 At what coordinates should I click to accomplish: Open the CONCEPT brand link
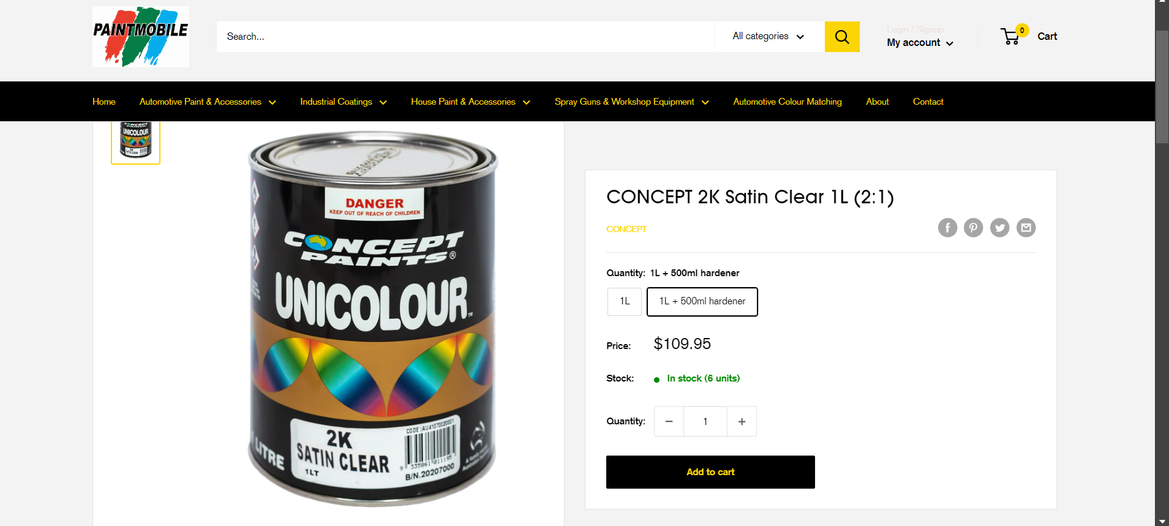tap(626, 229)
